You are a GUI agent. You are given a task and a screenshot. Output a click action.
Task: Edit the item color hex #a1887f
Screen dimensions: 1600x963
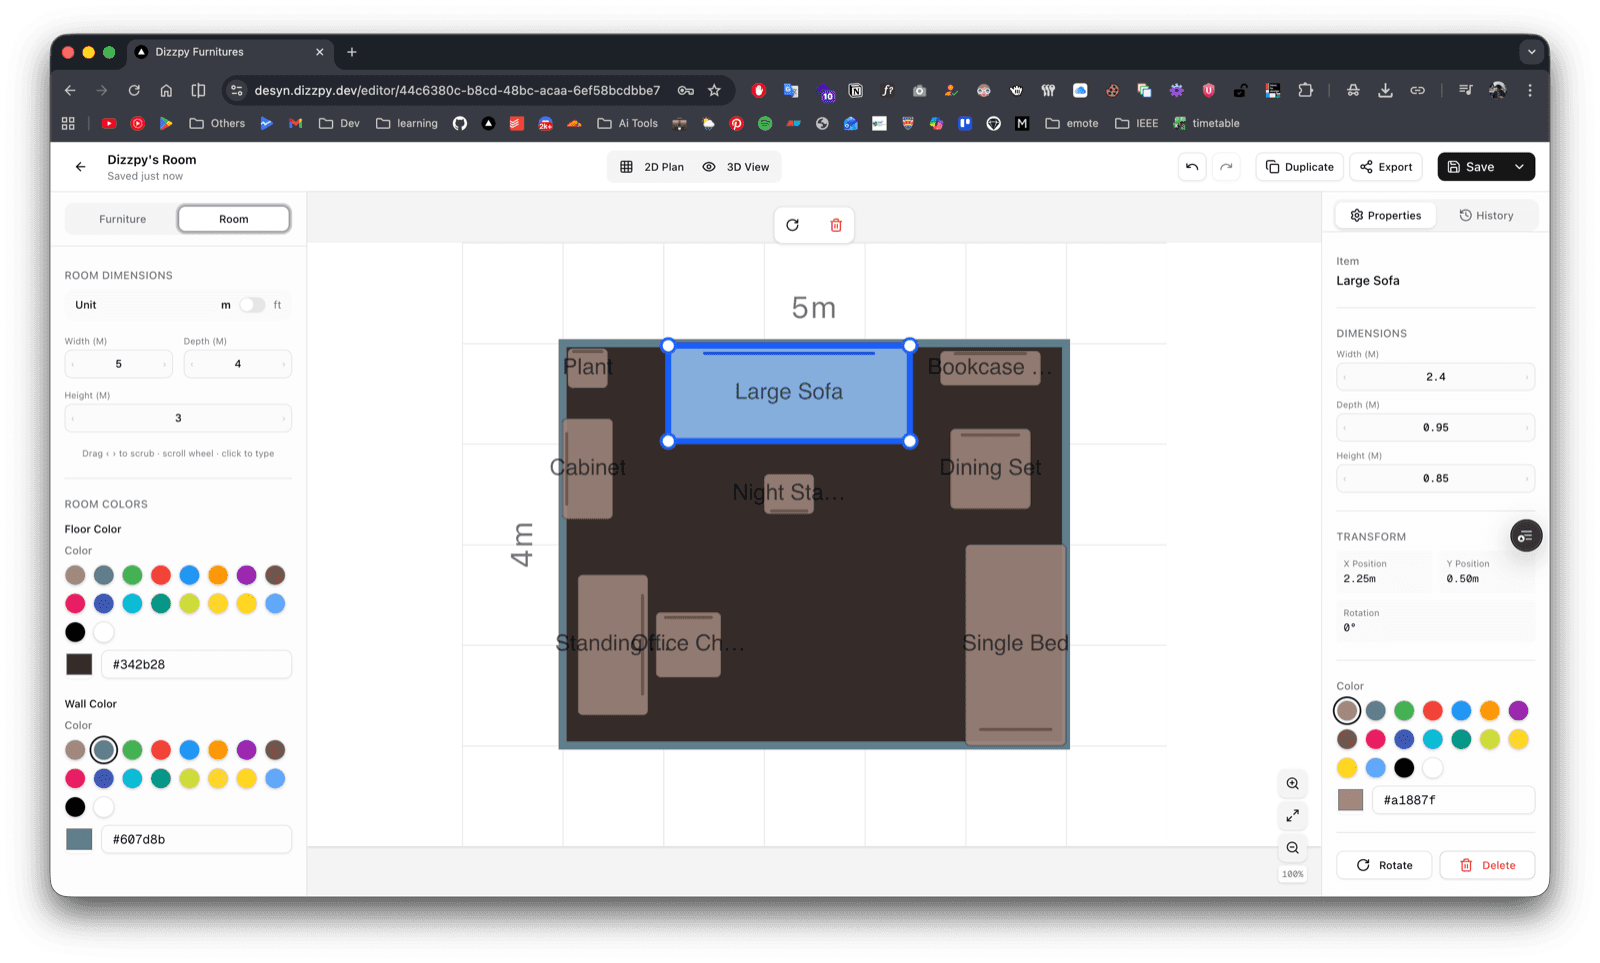point(1453,800)
